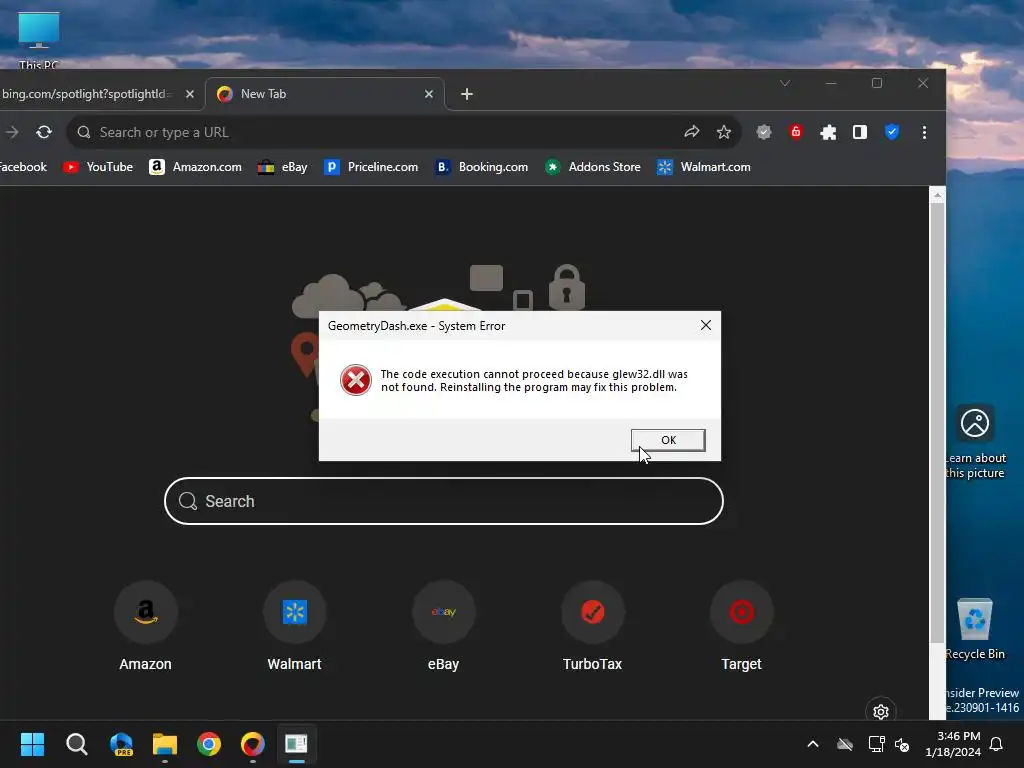Viewport: 1024px width, 768px height.
Task: Go forward using the forward arrow
Action: click(12, 133)
